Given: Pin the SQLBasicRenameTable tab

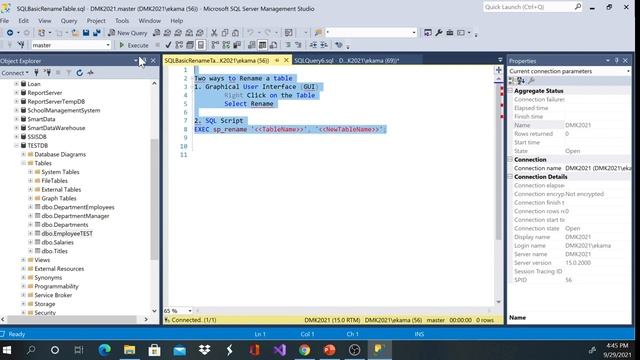Looking at the screenshot, I should pyautogui.click(x=277, y=60).
